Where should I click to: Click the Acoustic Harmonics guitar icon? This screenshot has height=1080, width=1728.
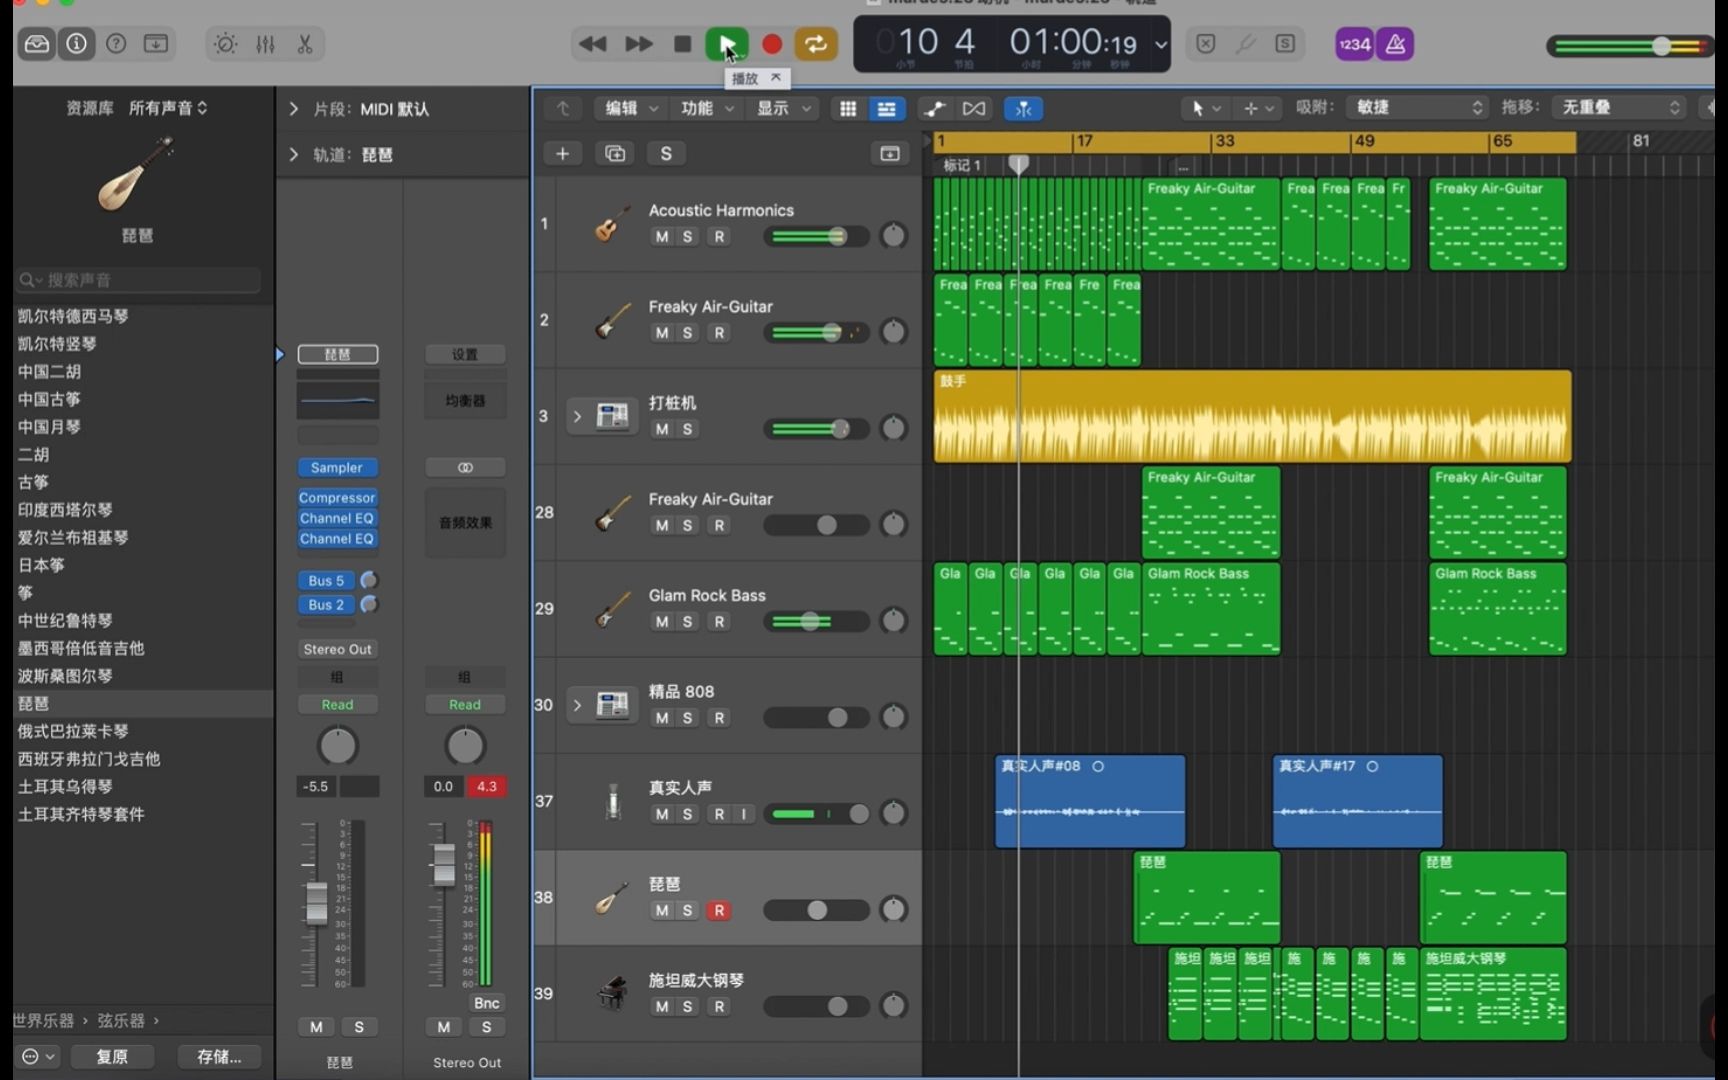tap(611, 224)
